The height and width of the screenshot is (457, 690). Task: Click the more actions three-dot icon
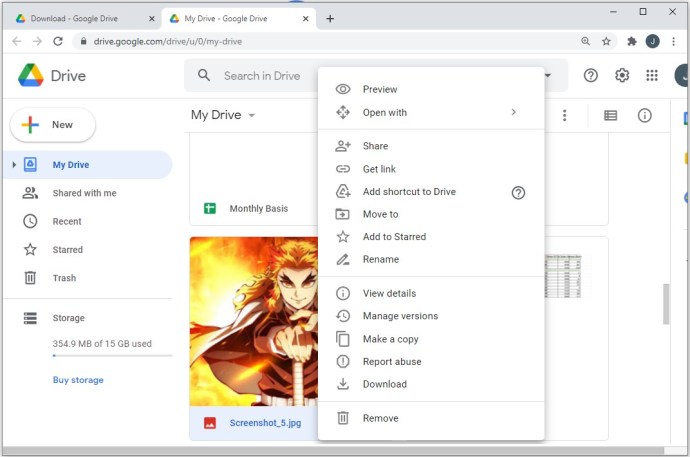point(565,115)
